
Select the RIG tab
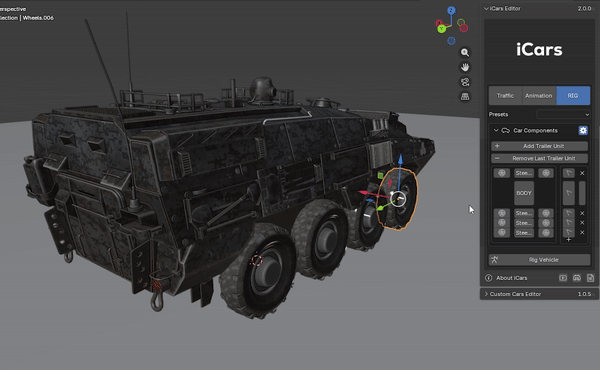(573, 96)
